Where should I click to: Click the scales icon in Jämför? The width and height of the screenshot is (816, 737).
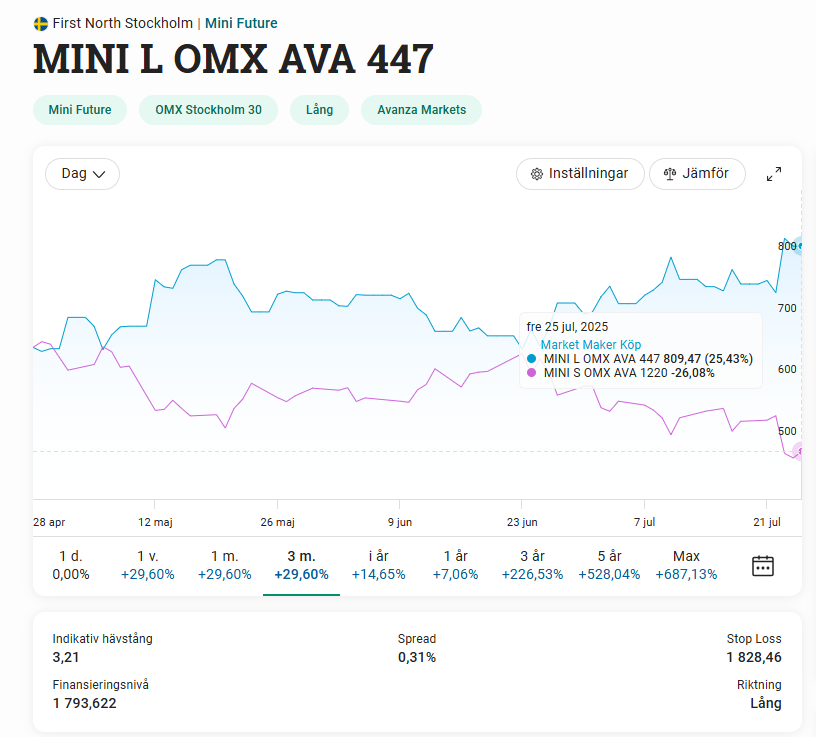tap(669, 174)
